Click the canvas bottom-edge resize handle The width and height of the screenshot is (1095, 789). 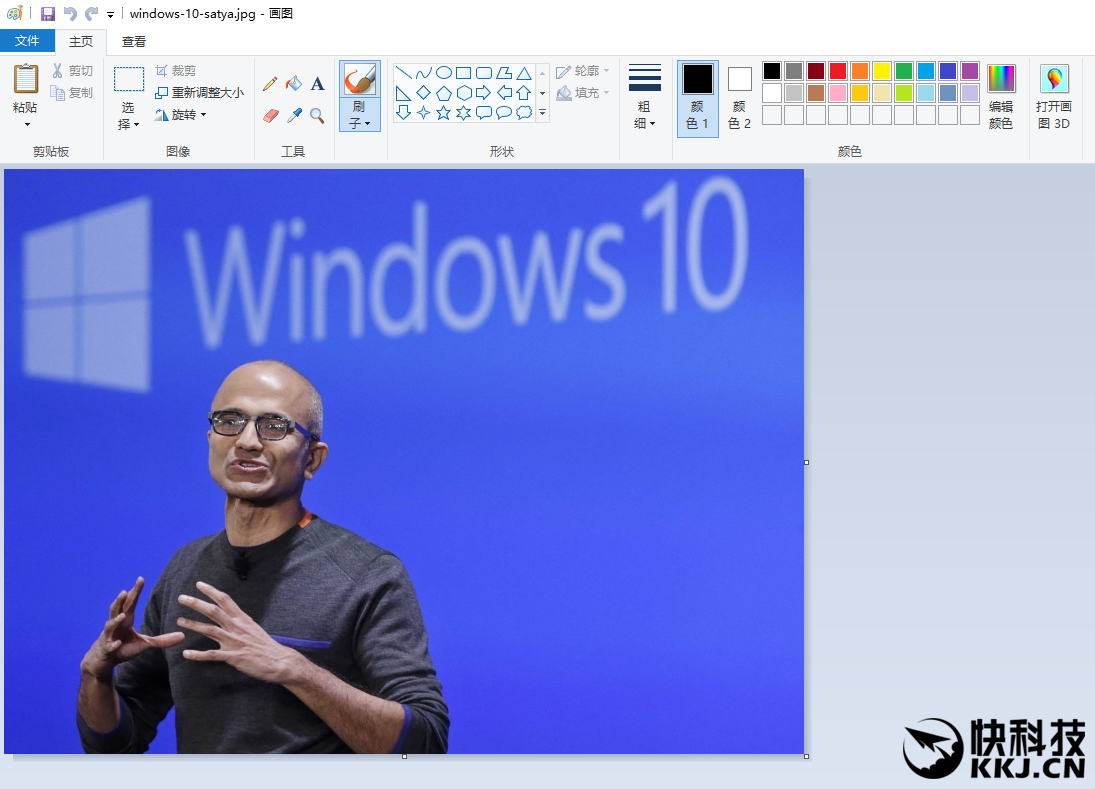(404, 756)
